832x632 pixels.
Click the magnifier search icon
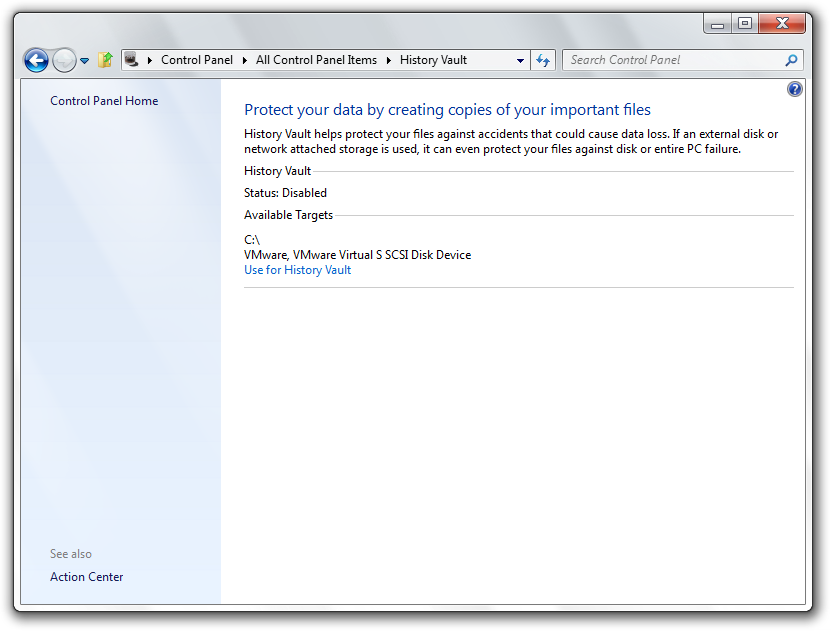point(791,60)
